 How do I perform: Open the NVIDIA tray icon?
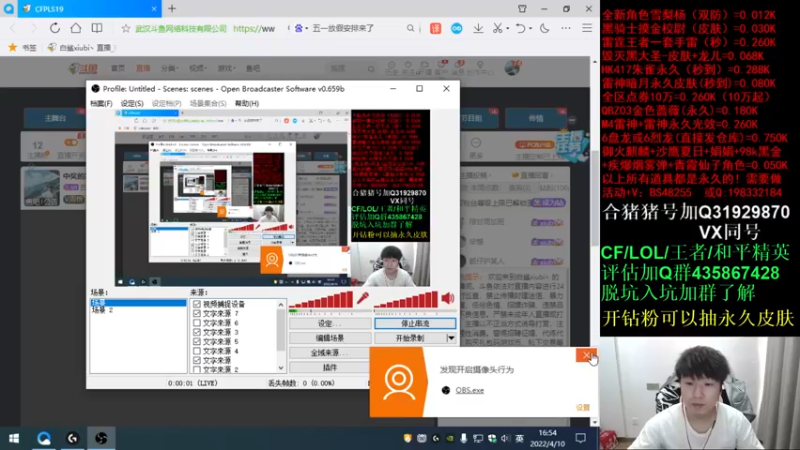click(449, 438)
